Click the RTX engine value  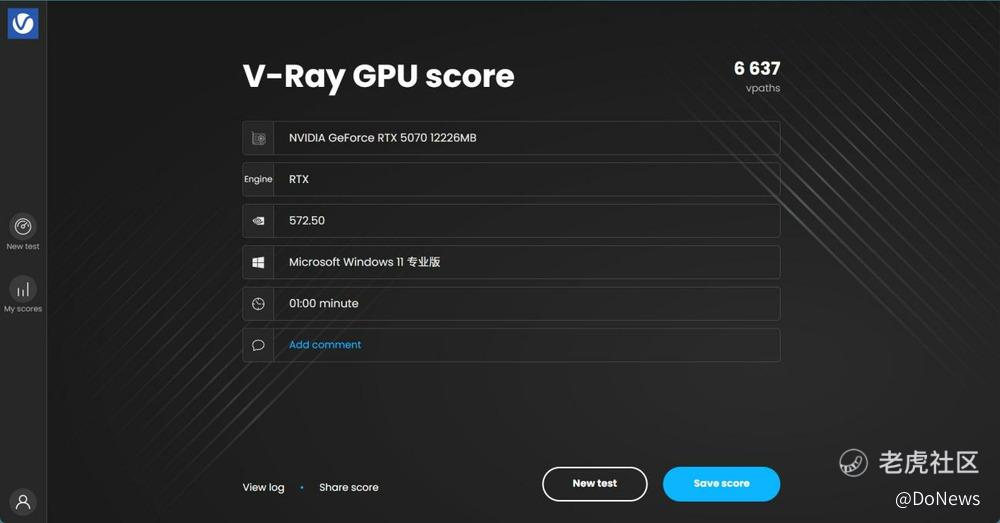tap(298, 179)
